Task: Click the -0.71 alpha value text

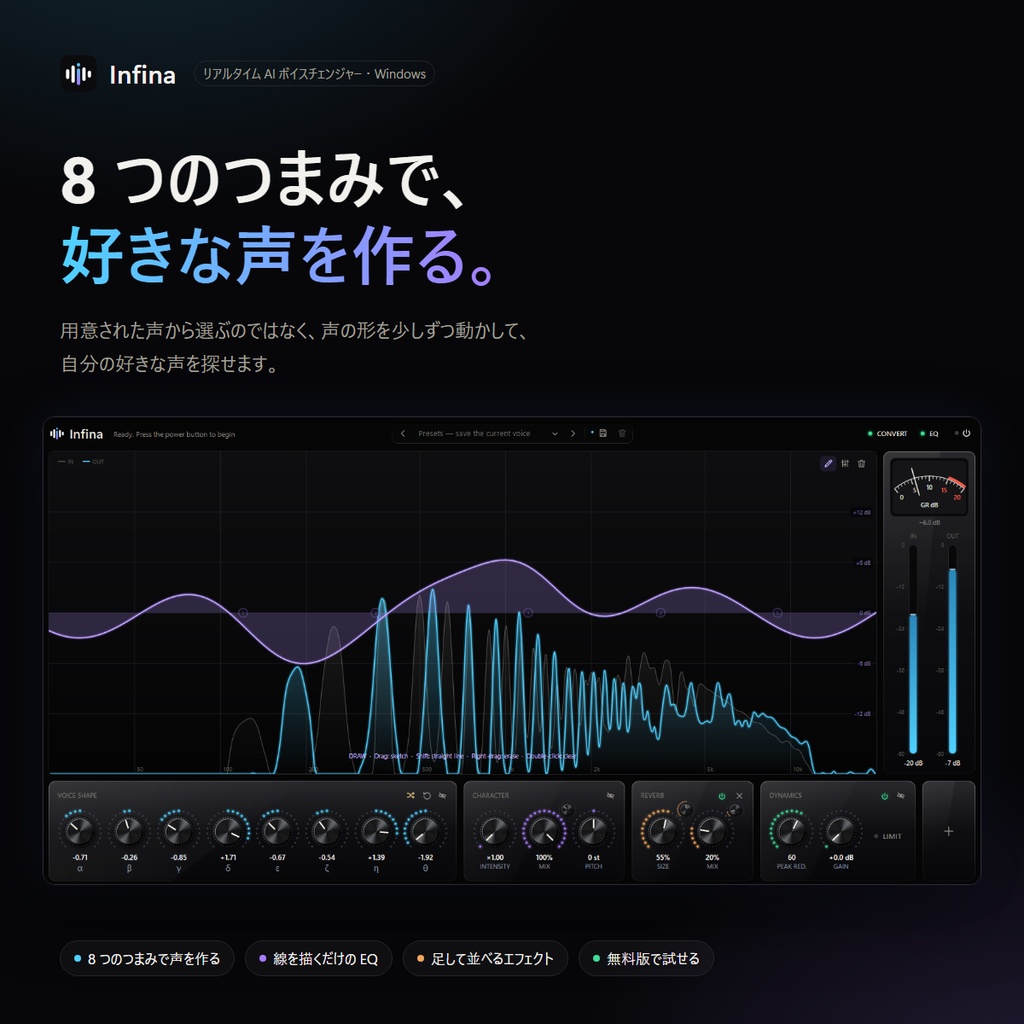Action: (80, 857)
